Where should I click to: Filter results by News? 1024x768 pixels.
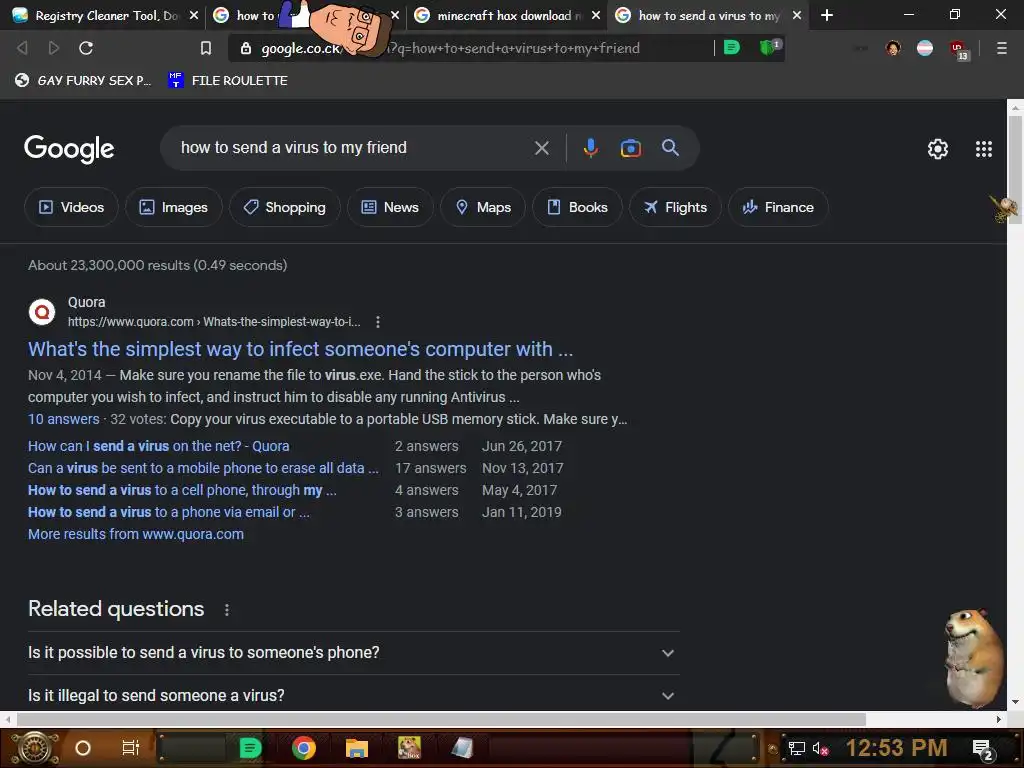coord(390,207)
